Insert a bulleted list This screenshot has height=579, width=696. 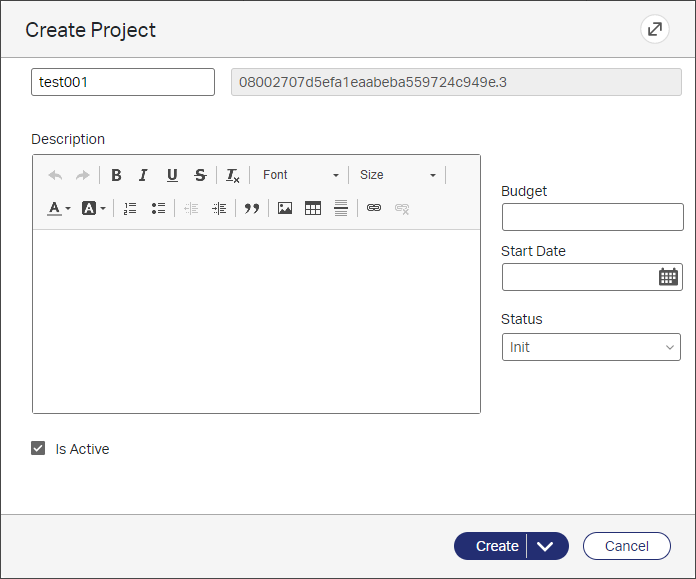pos(158,208)
